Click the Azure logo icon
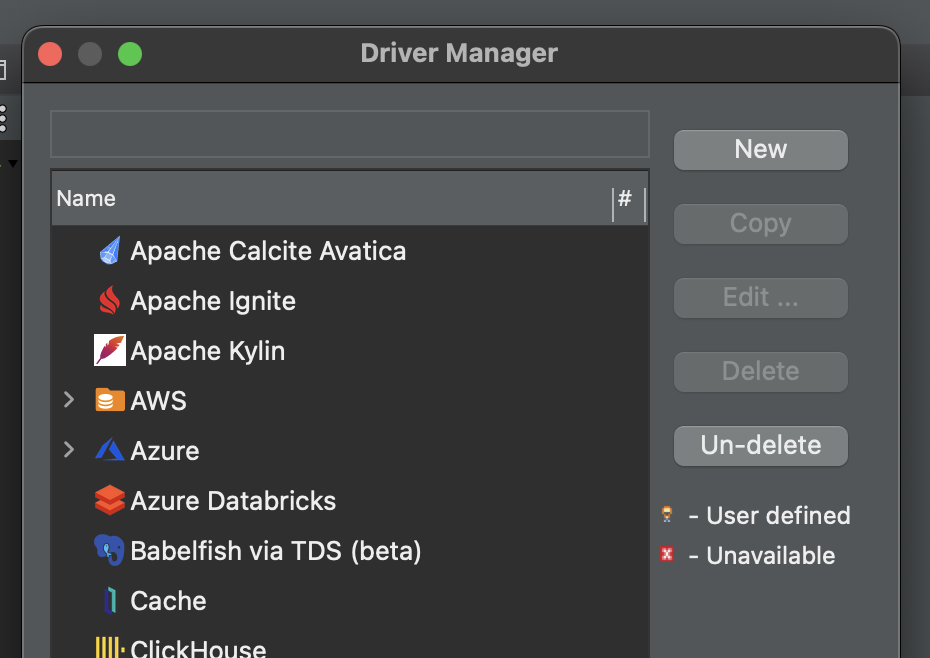930x658 pixels. (110, 451)
